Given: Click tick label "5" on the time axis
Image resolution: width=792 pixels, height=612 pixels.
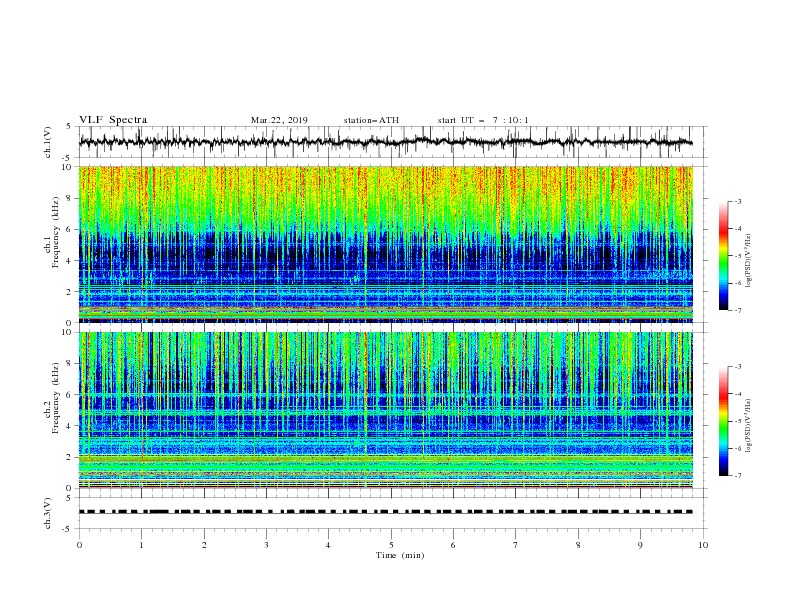Looking at the screenshot, I should [x=391, y=545].
